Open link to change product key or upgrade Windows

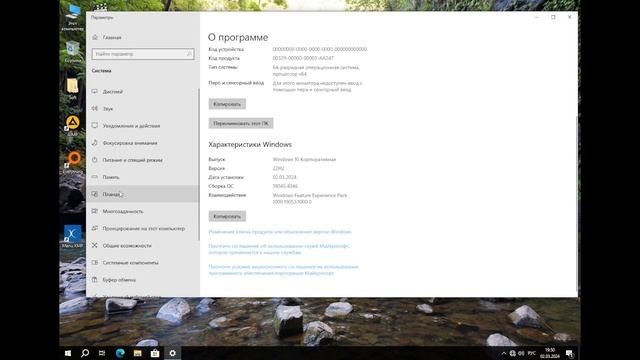tap(280, 232)
